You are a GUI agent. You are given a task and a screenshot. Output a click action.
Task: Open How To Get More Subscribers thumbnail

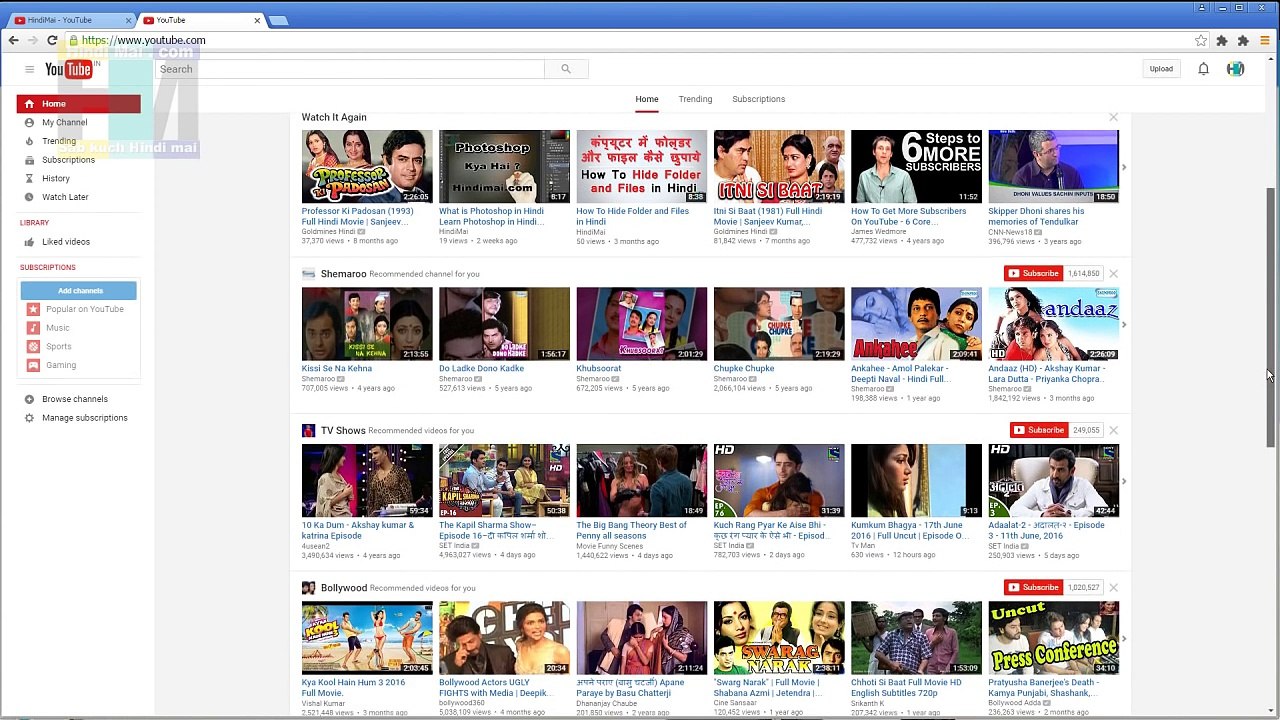[916, 167]
